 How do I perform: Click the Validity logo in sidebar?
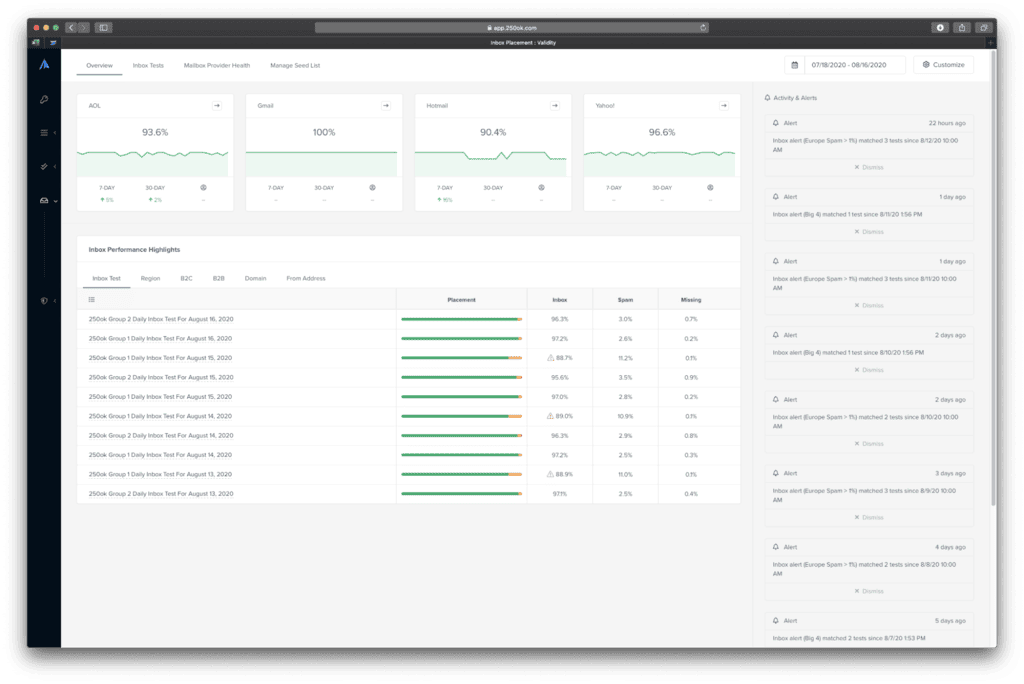44,64
